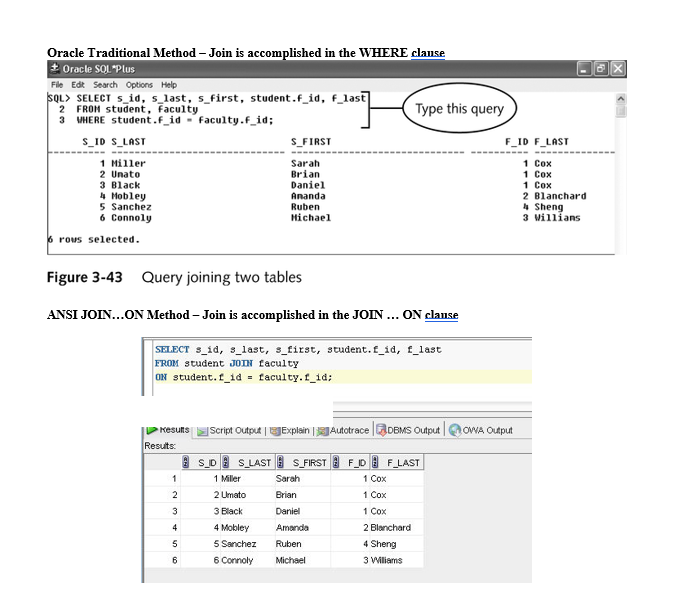Switch to the Explain tab
The image size is (677, 598).
pos(290,430)
